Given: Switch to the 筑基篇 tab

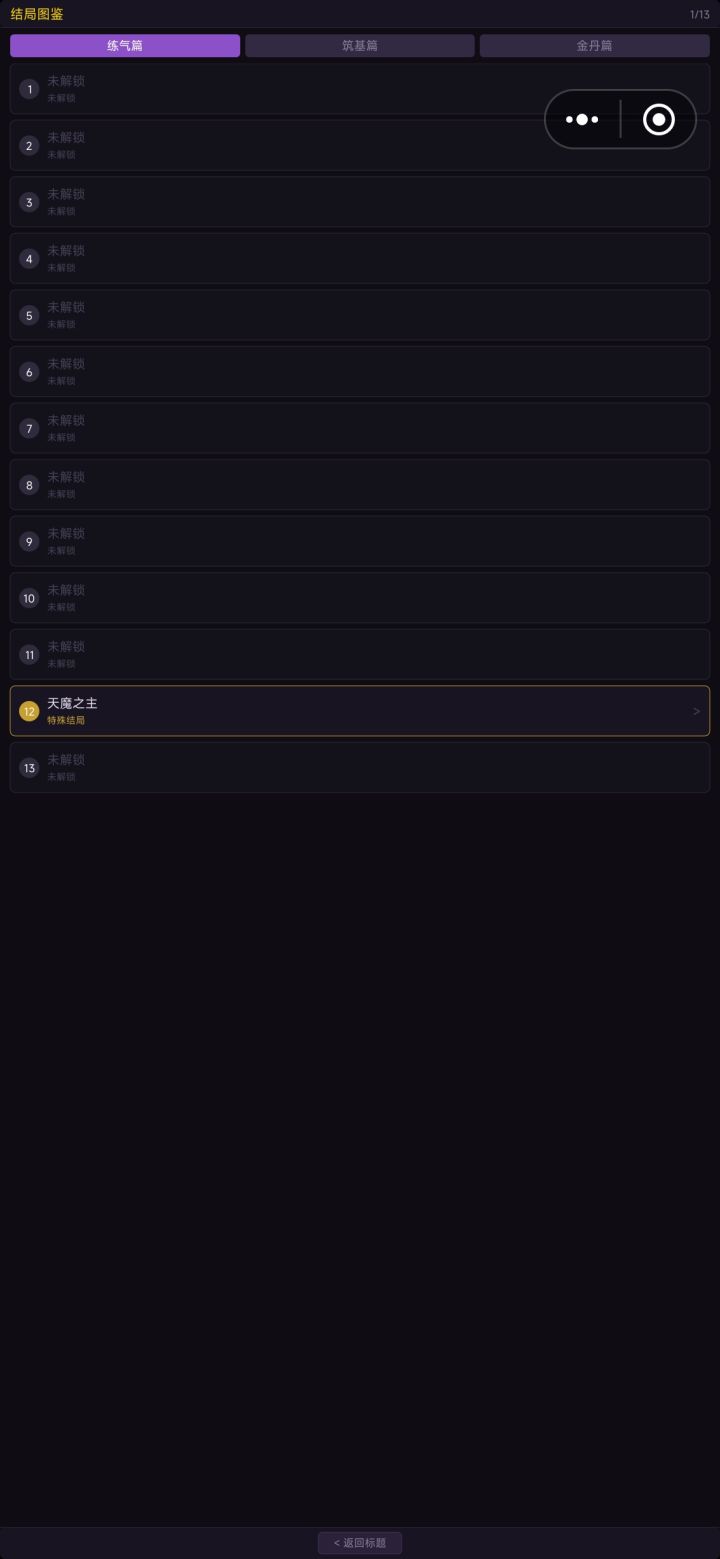Looking at the screenshot, I should [360, 46].
